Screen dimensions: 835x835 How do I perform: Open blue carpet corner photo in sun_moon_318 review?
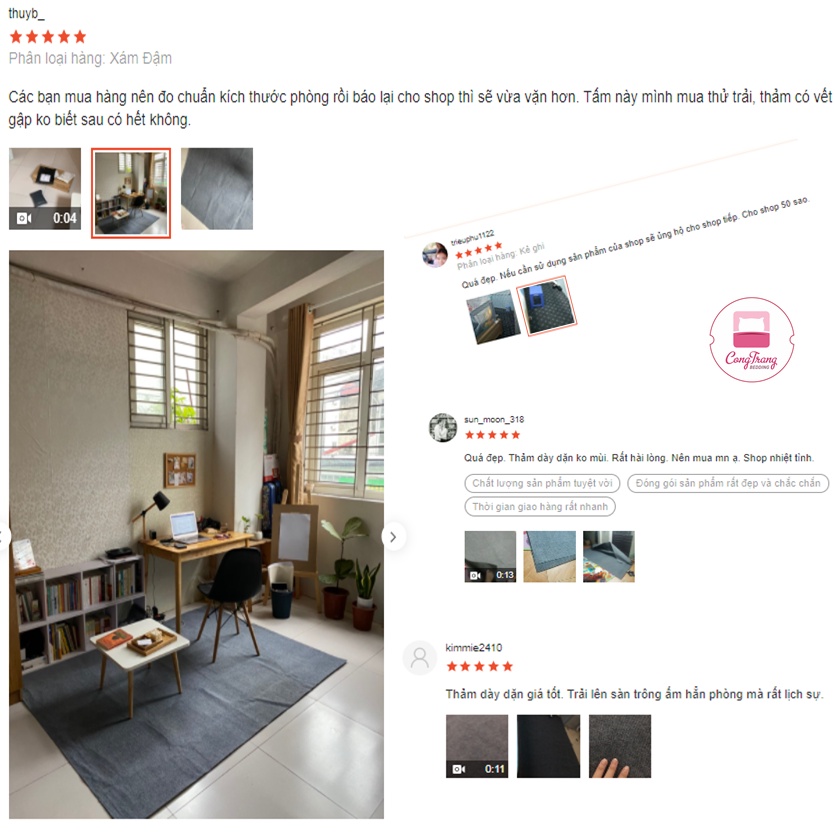coord(549,556)
